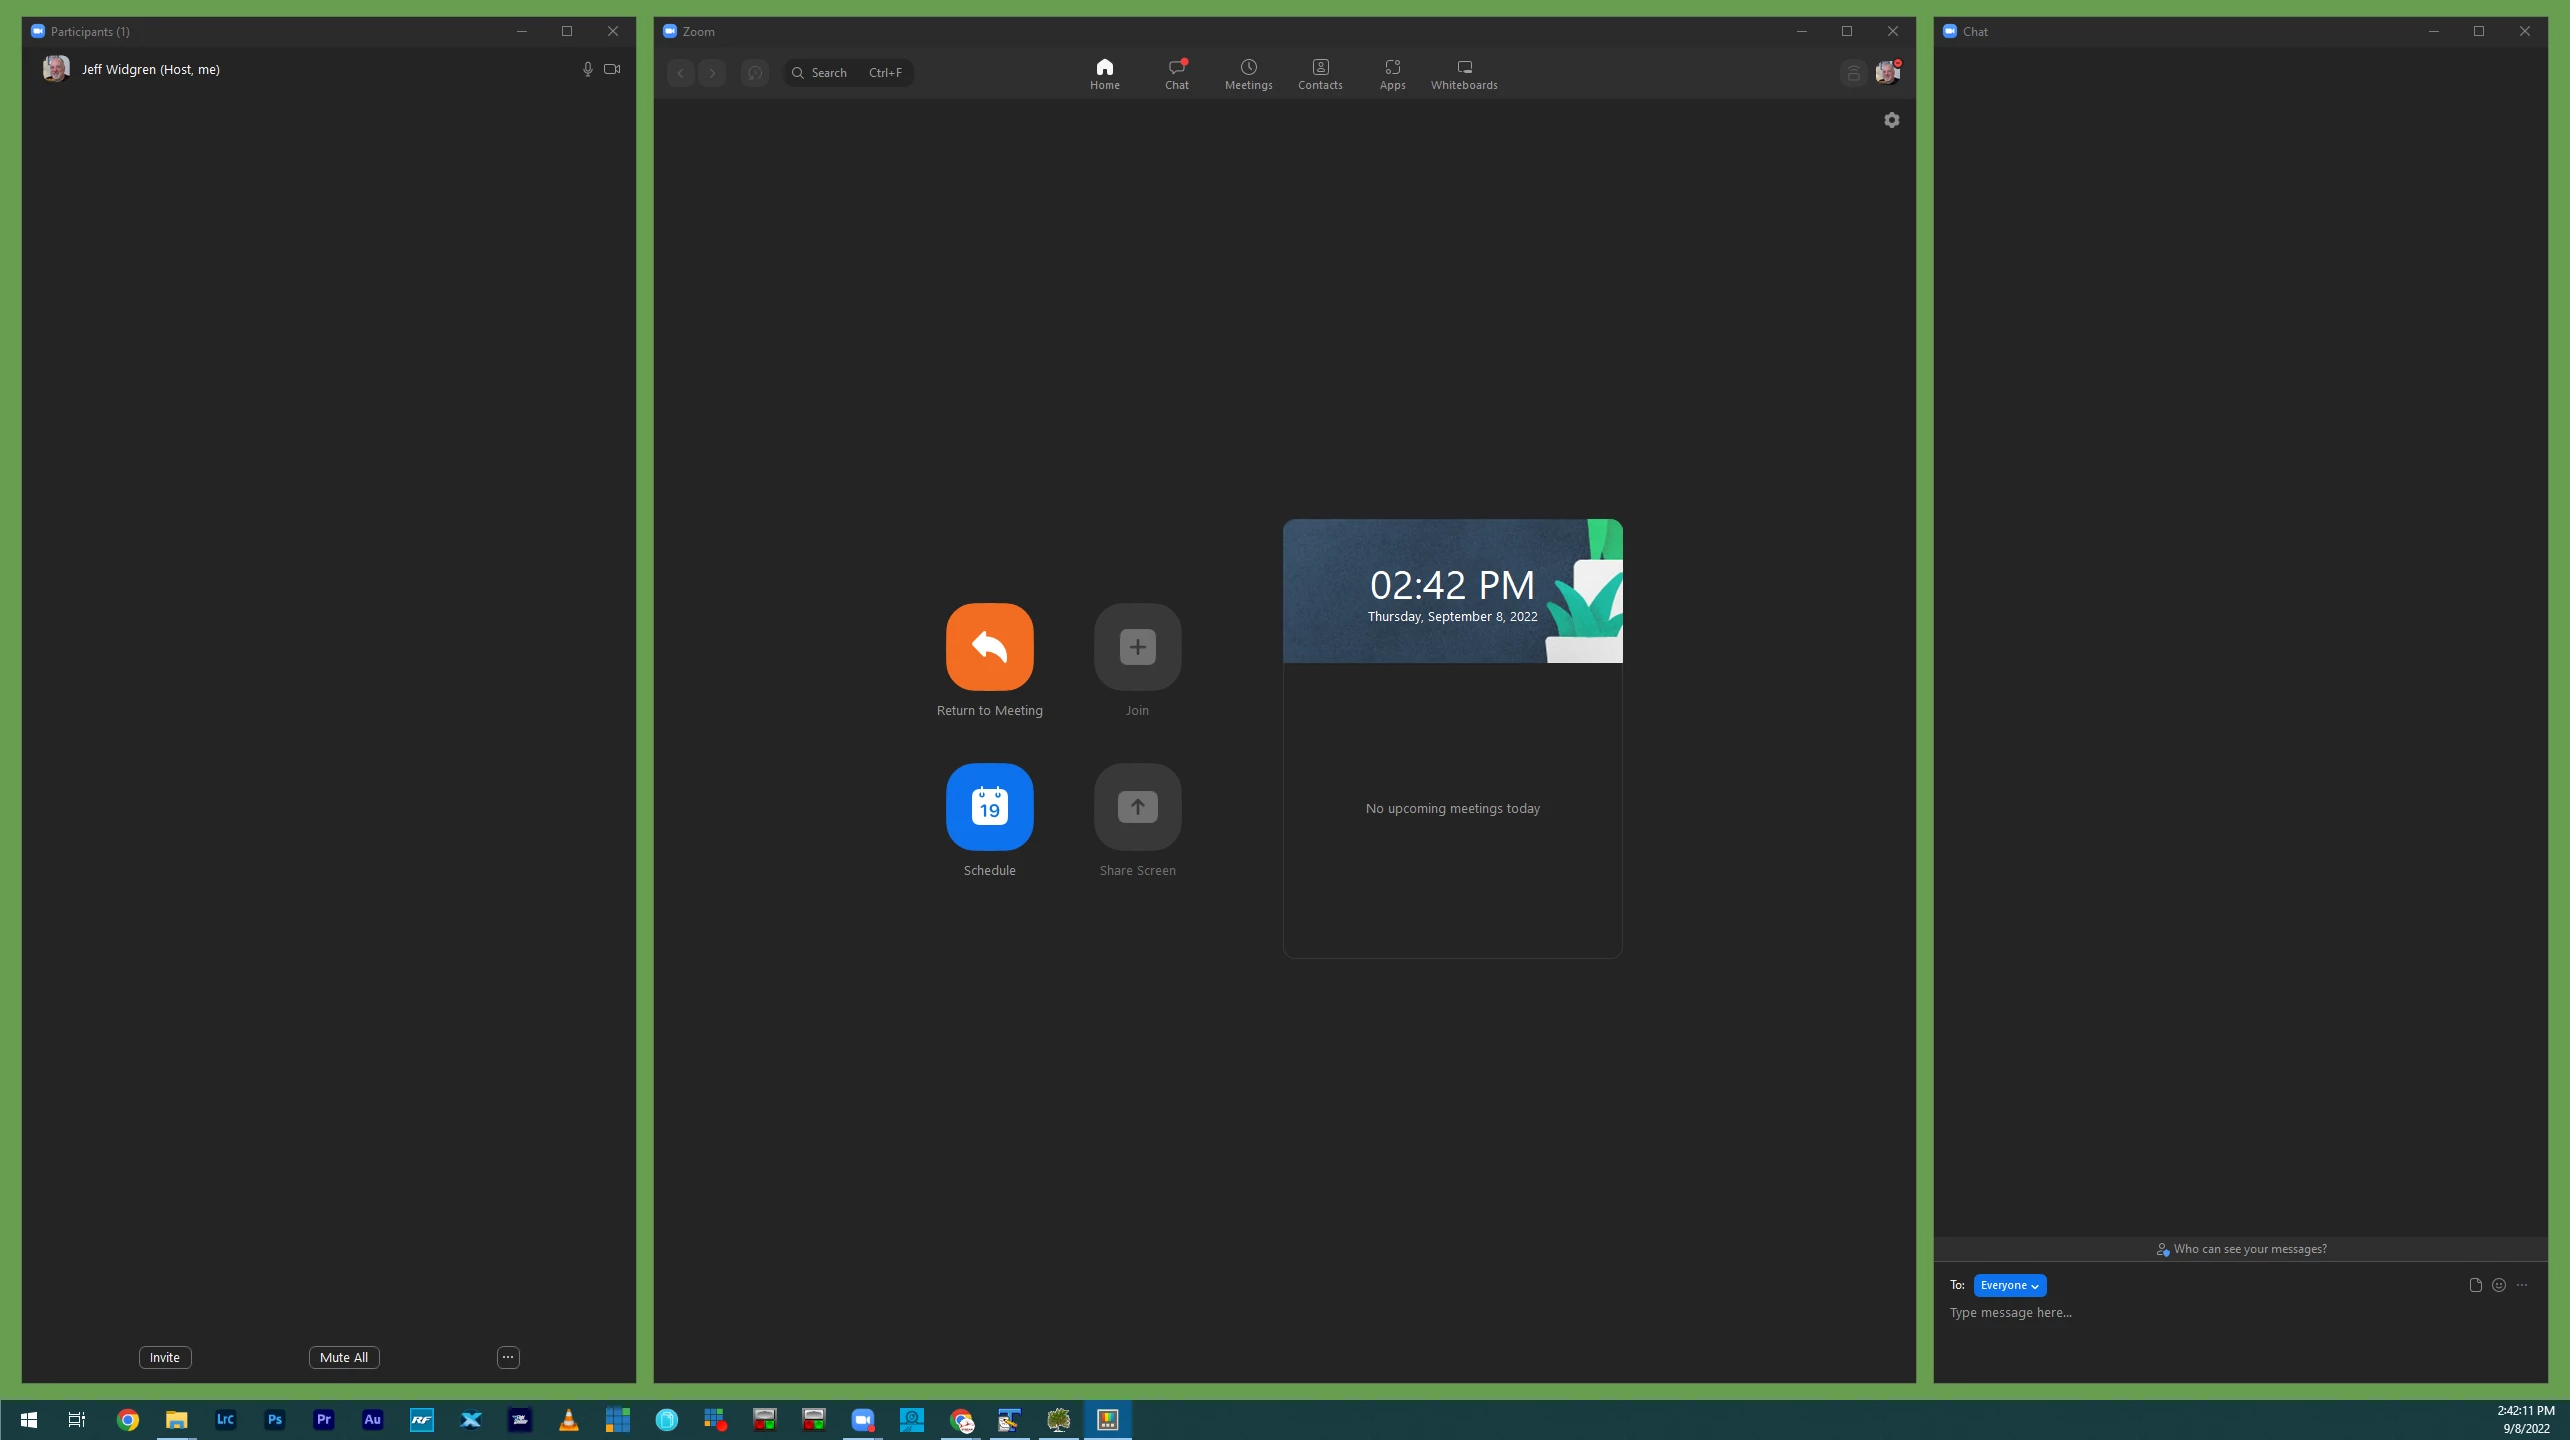The width and height of the screenshot is (2570, 1440).
Task: Open Zoom settings gear icon
Action: tap(1891, 120)
